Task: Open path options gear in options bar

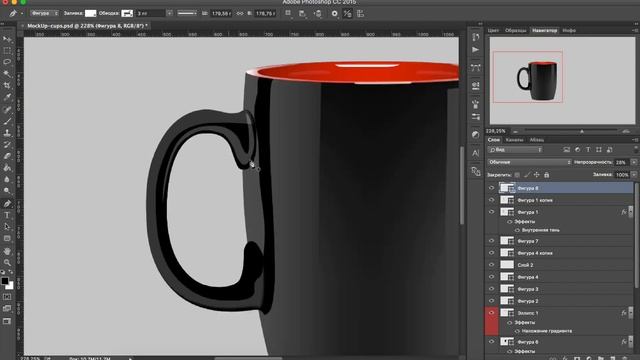Action: (335, 13)
